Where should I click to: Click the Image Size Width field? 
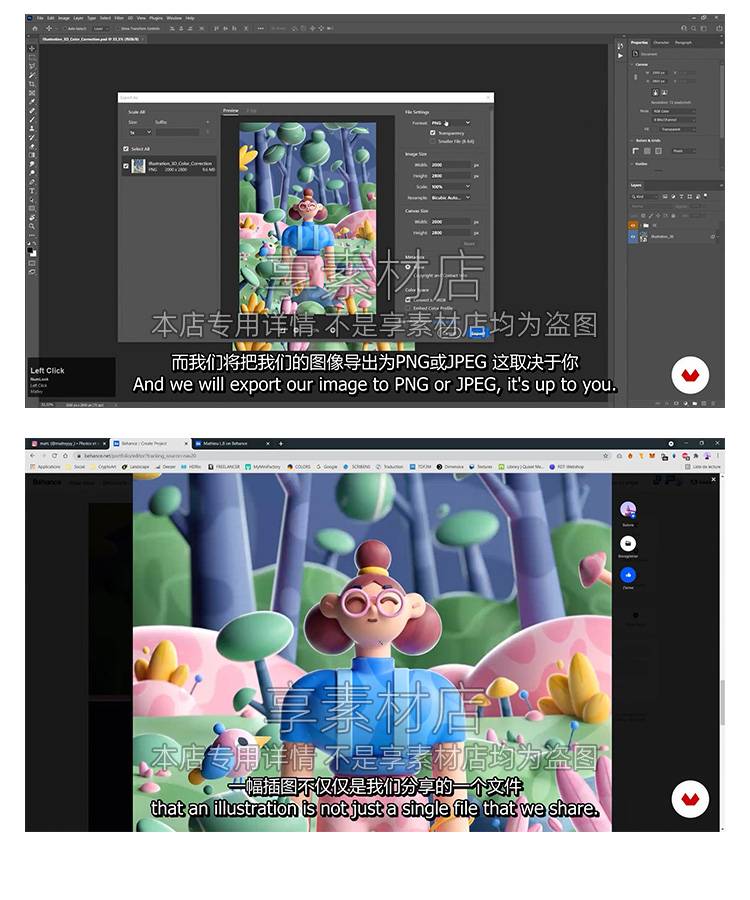tap(450, 165)
